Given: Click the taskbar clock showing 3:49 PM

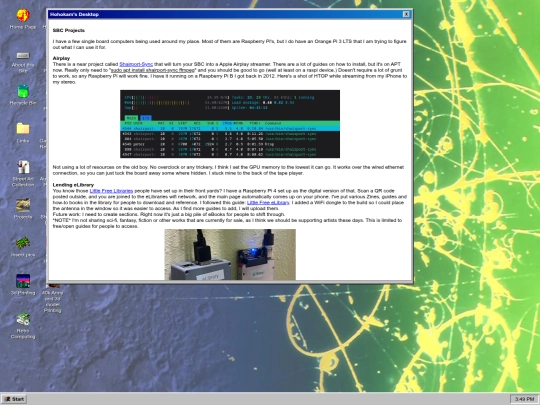Looking at the screenshot, I should click(x=524, y=399).
